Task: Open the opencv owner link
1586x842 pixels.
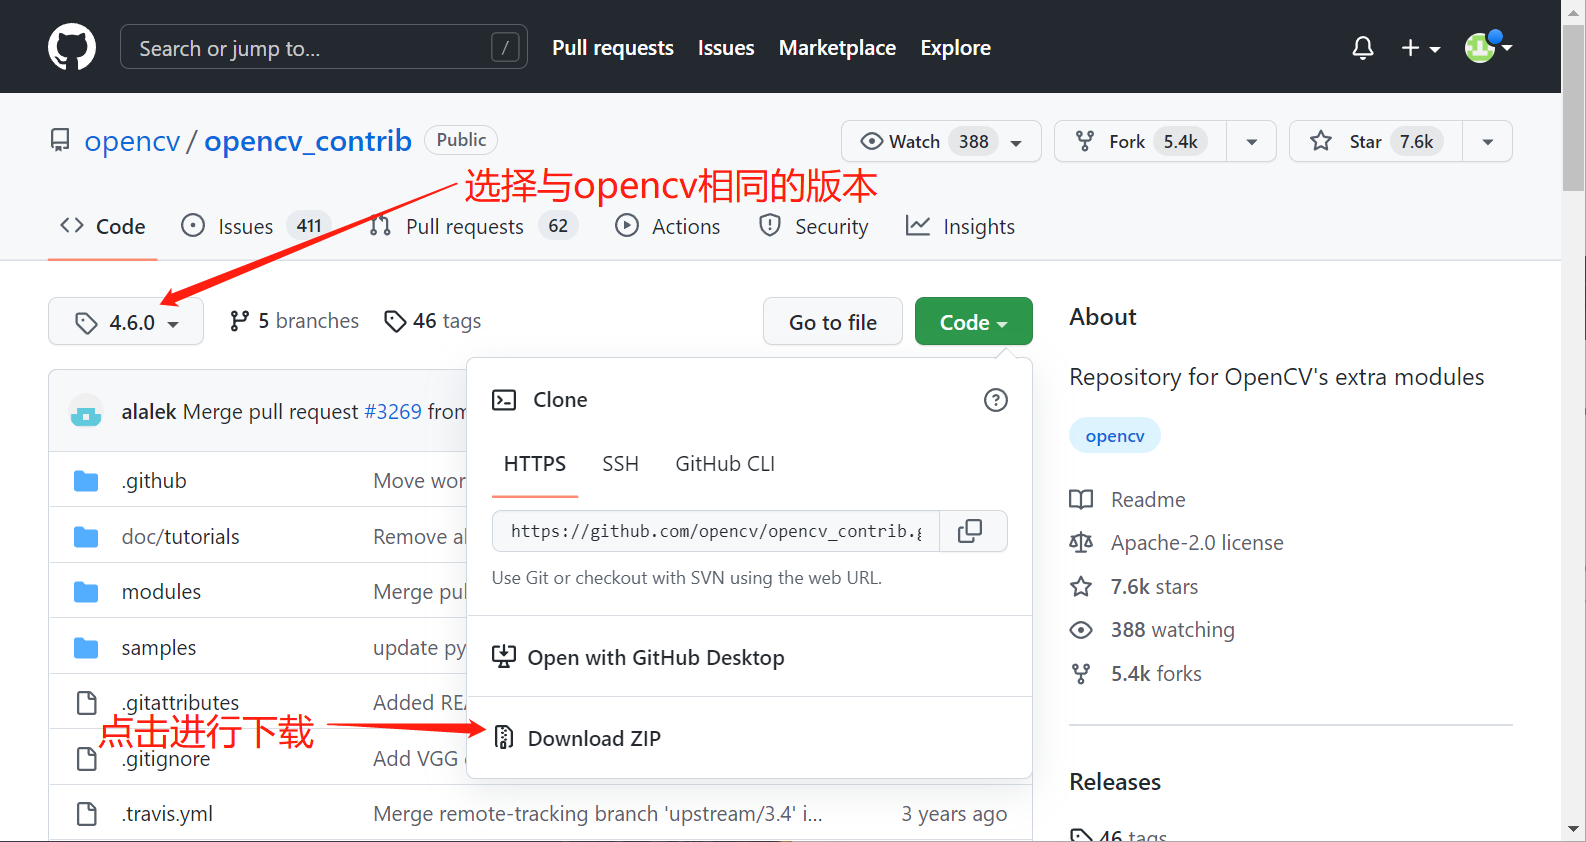Action: [x=132, y=141]
